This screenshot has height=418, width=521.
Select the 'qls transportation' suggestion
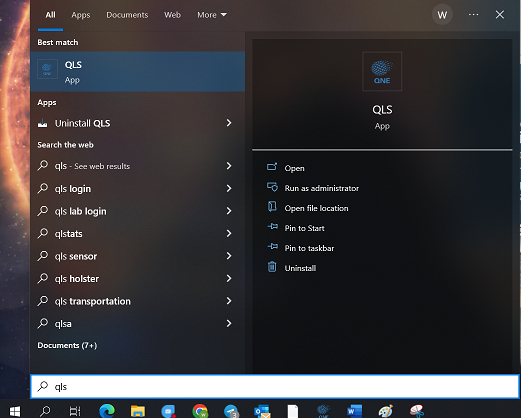137,301
